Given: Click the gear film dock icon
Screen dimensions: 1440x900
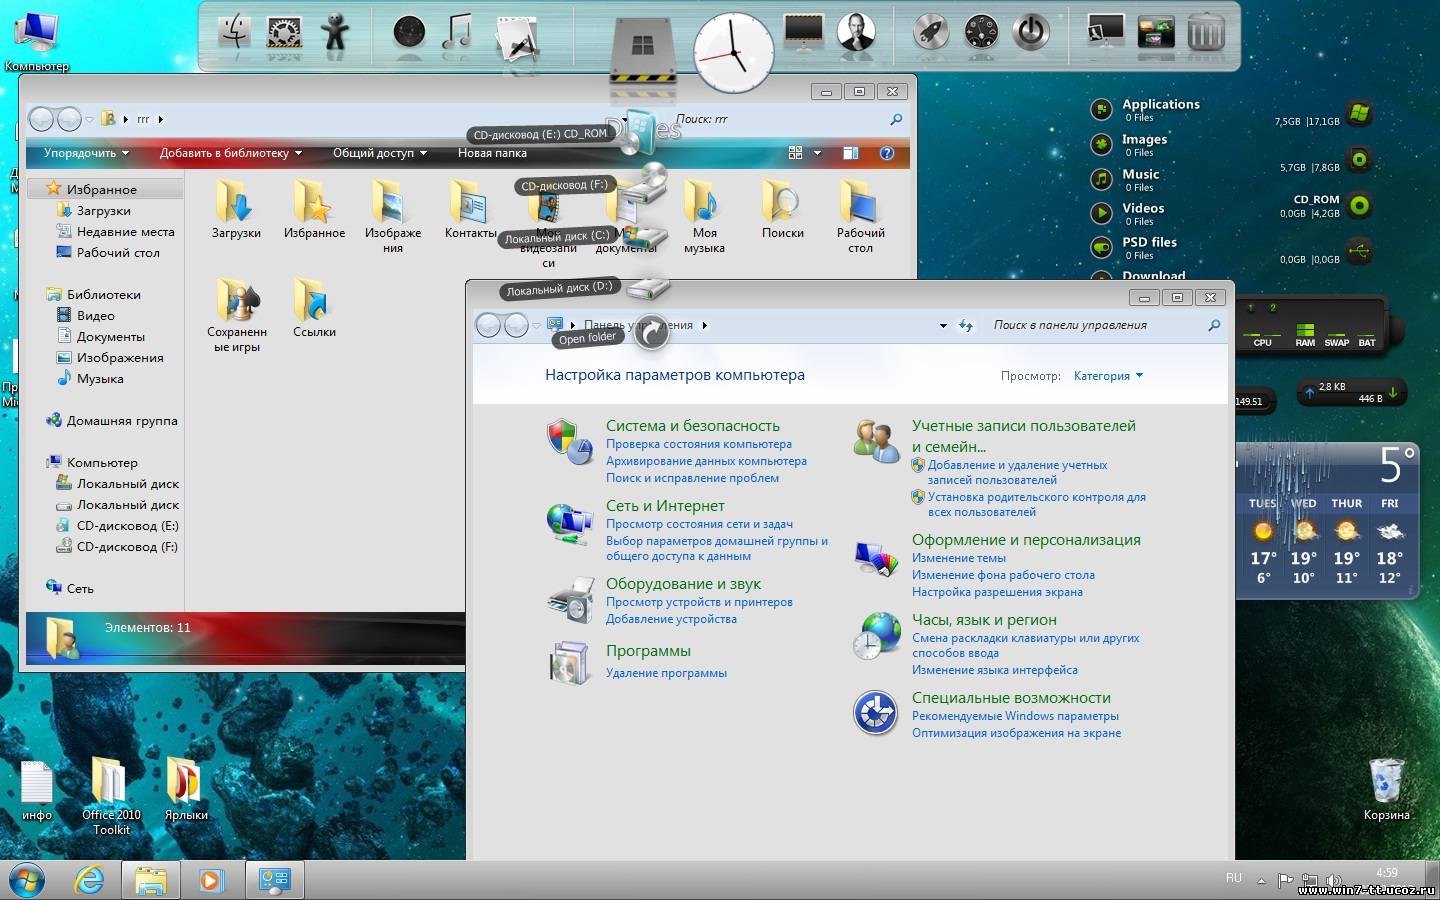Looking at the screenshot, I should [285, 32].
